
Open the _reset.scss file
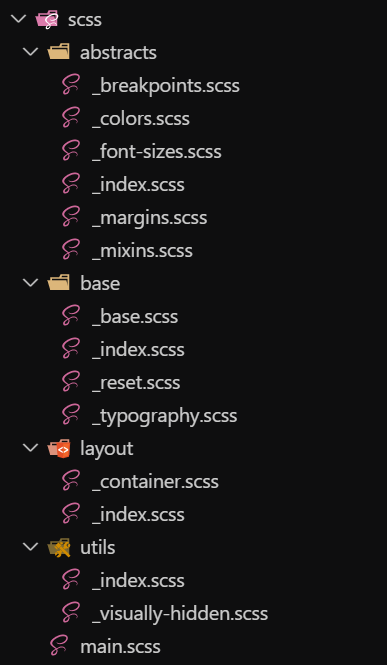point(136,383)
